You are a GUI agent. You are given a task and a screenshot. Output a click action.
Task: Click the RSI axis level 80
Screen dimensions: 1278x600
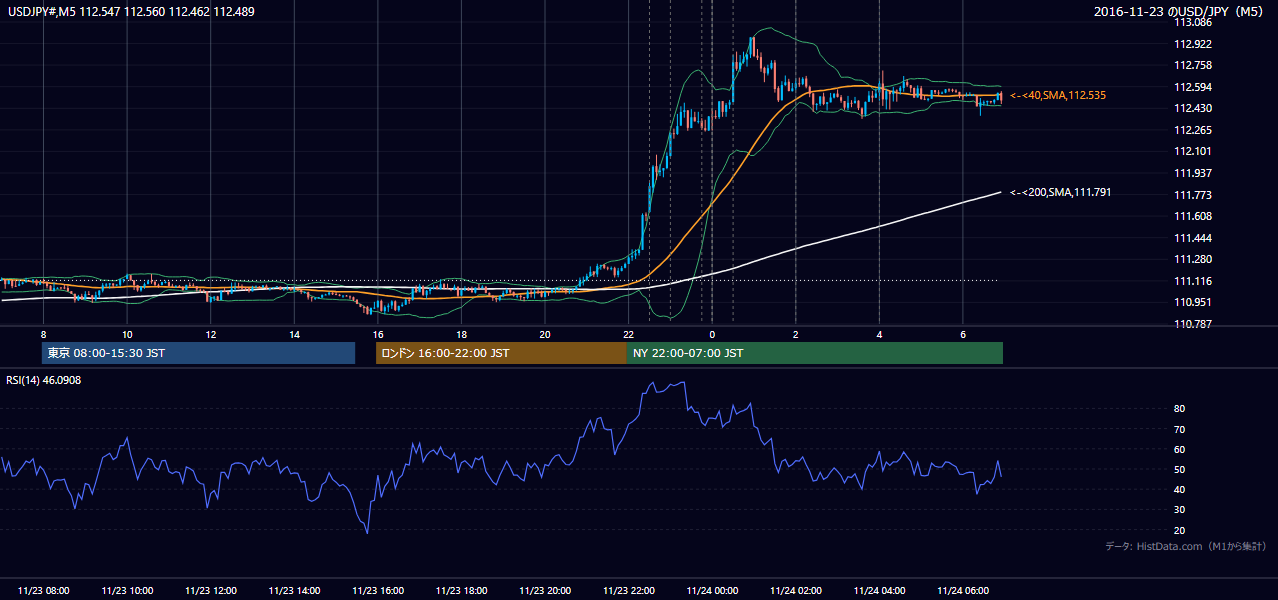1179,409
